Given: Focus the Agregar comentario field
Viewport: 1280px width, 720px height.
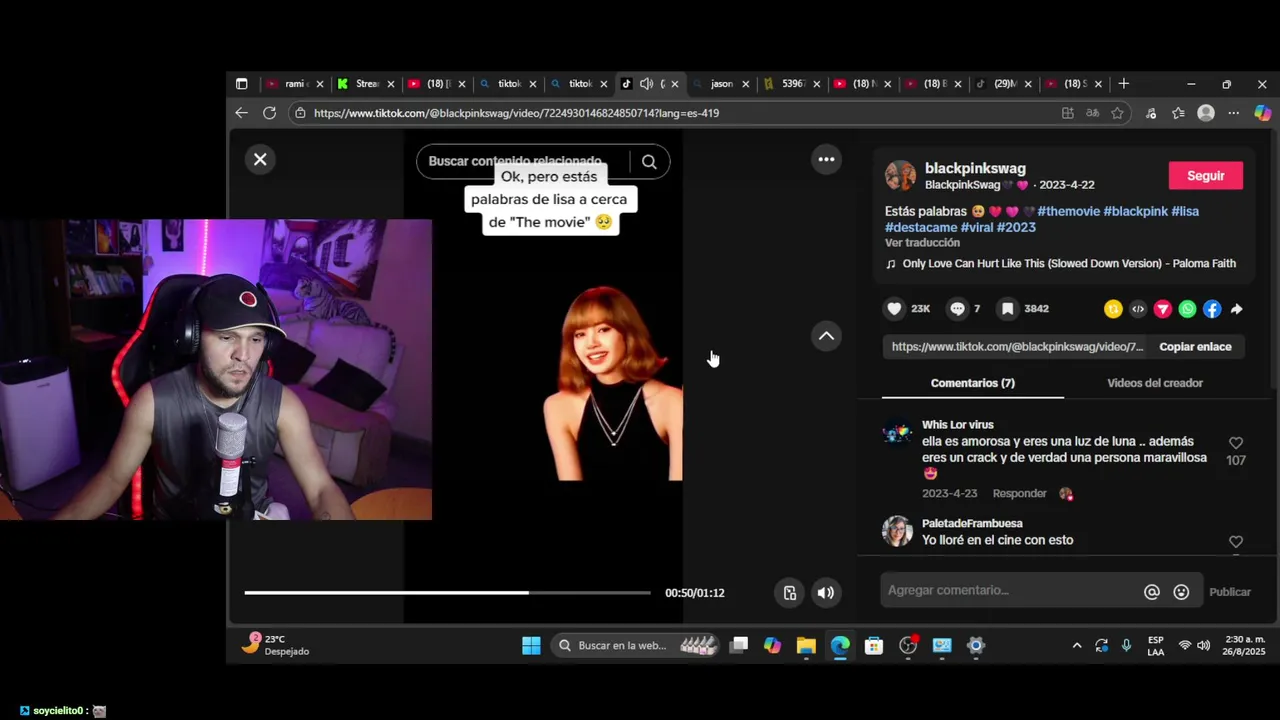Looking at the screenshot, I should click(1011, 591).
